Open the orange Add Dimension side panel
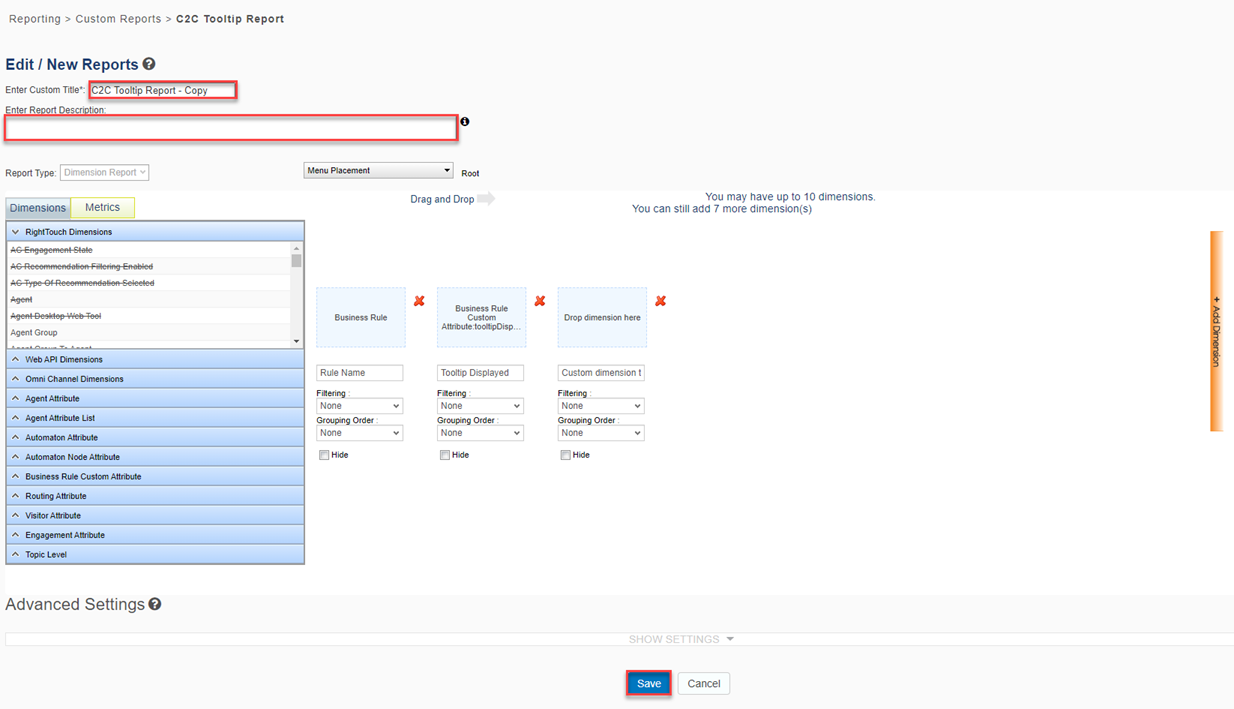Screen dimensions: 1234x709 point(1216,331)
